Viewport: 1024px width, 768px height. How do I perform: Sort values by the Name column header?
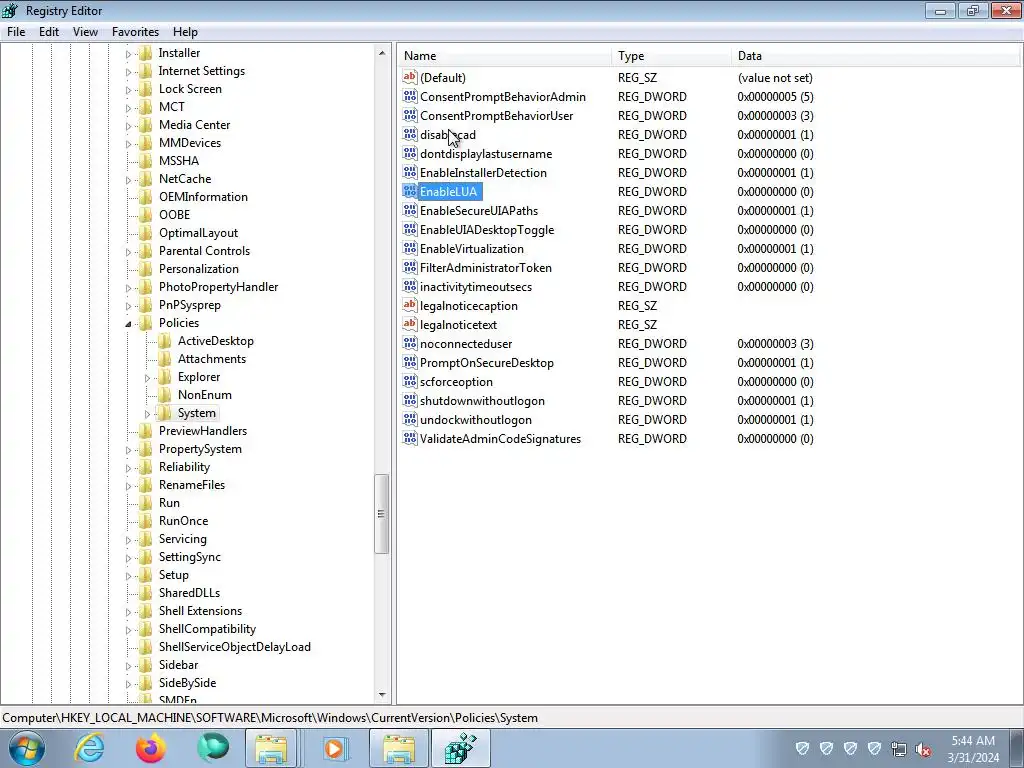[x=505, y=56]
